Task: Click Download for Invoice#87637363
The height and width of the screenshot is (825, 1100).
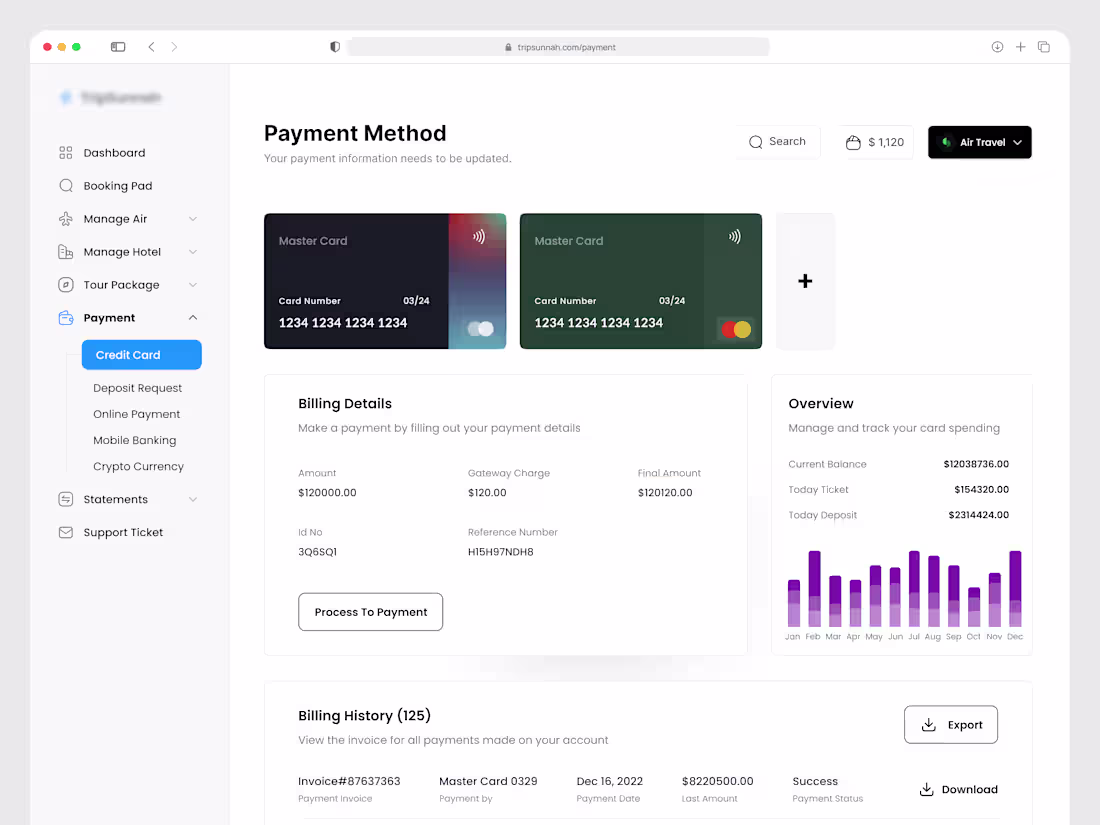Action: 958,789
